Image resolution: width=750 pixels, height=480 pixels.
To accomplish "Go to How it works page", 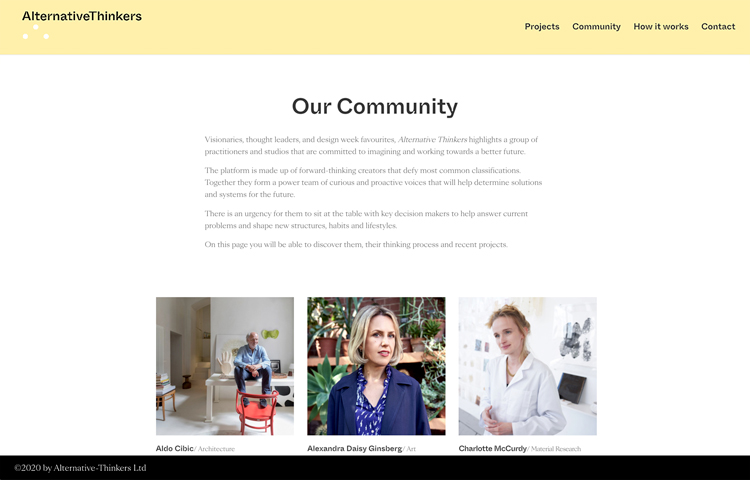I will pyautogui.click(x=661, y=27).
